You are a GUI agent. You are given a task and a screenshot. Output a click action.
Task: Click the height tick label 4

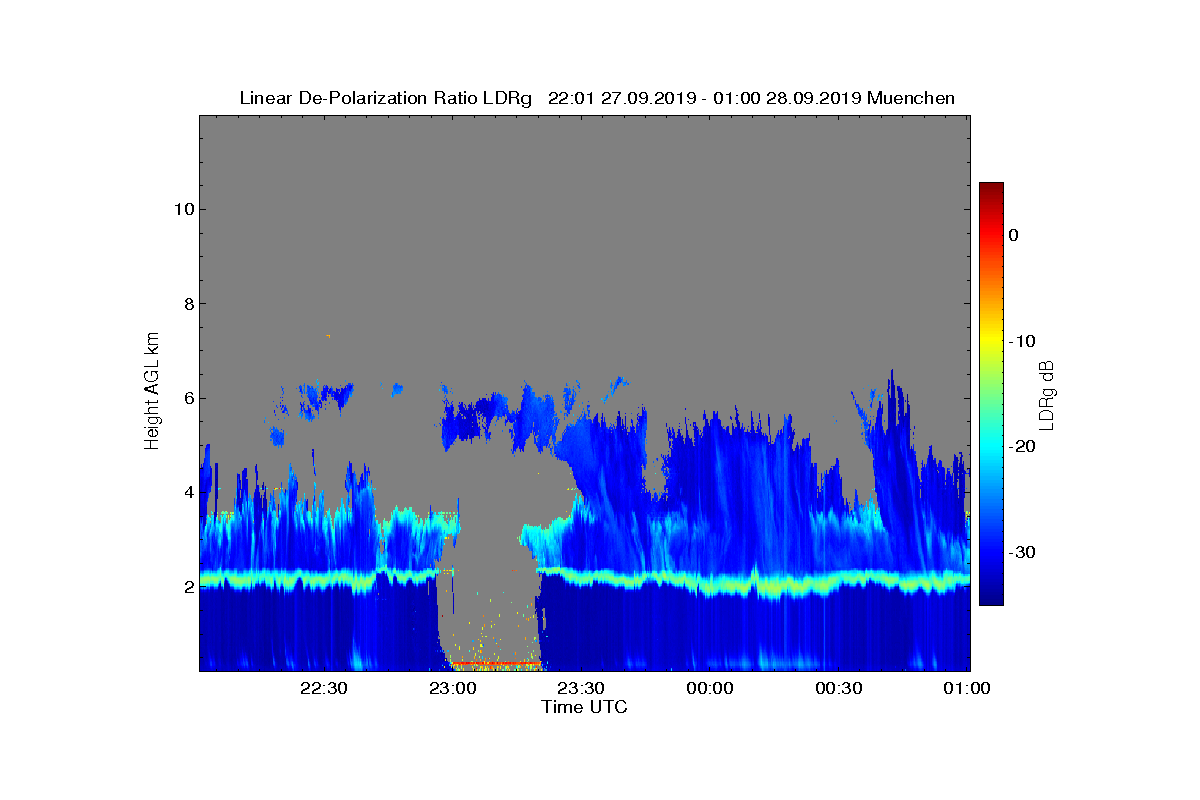[x=187, y=493]
